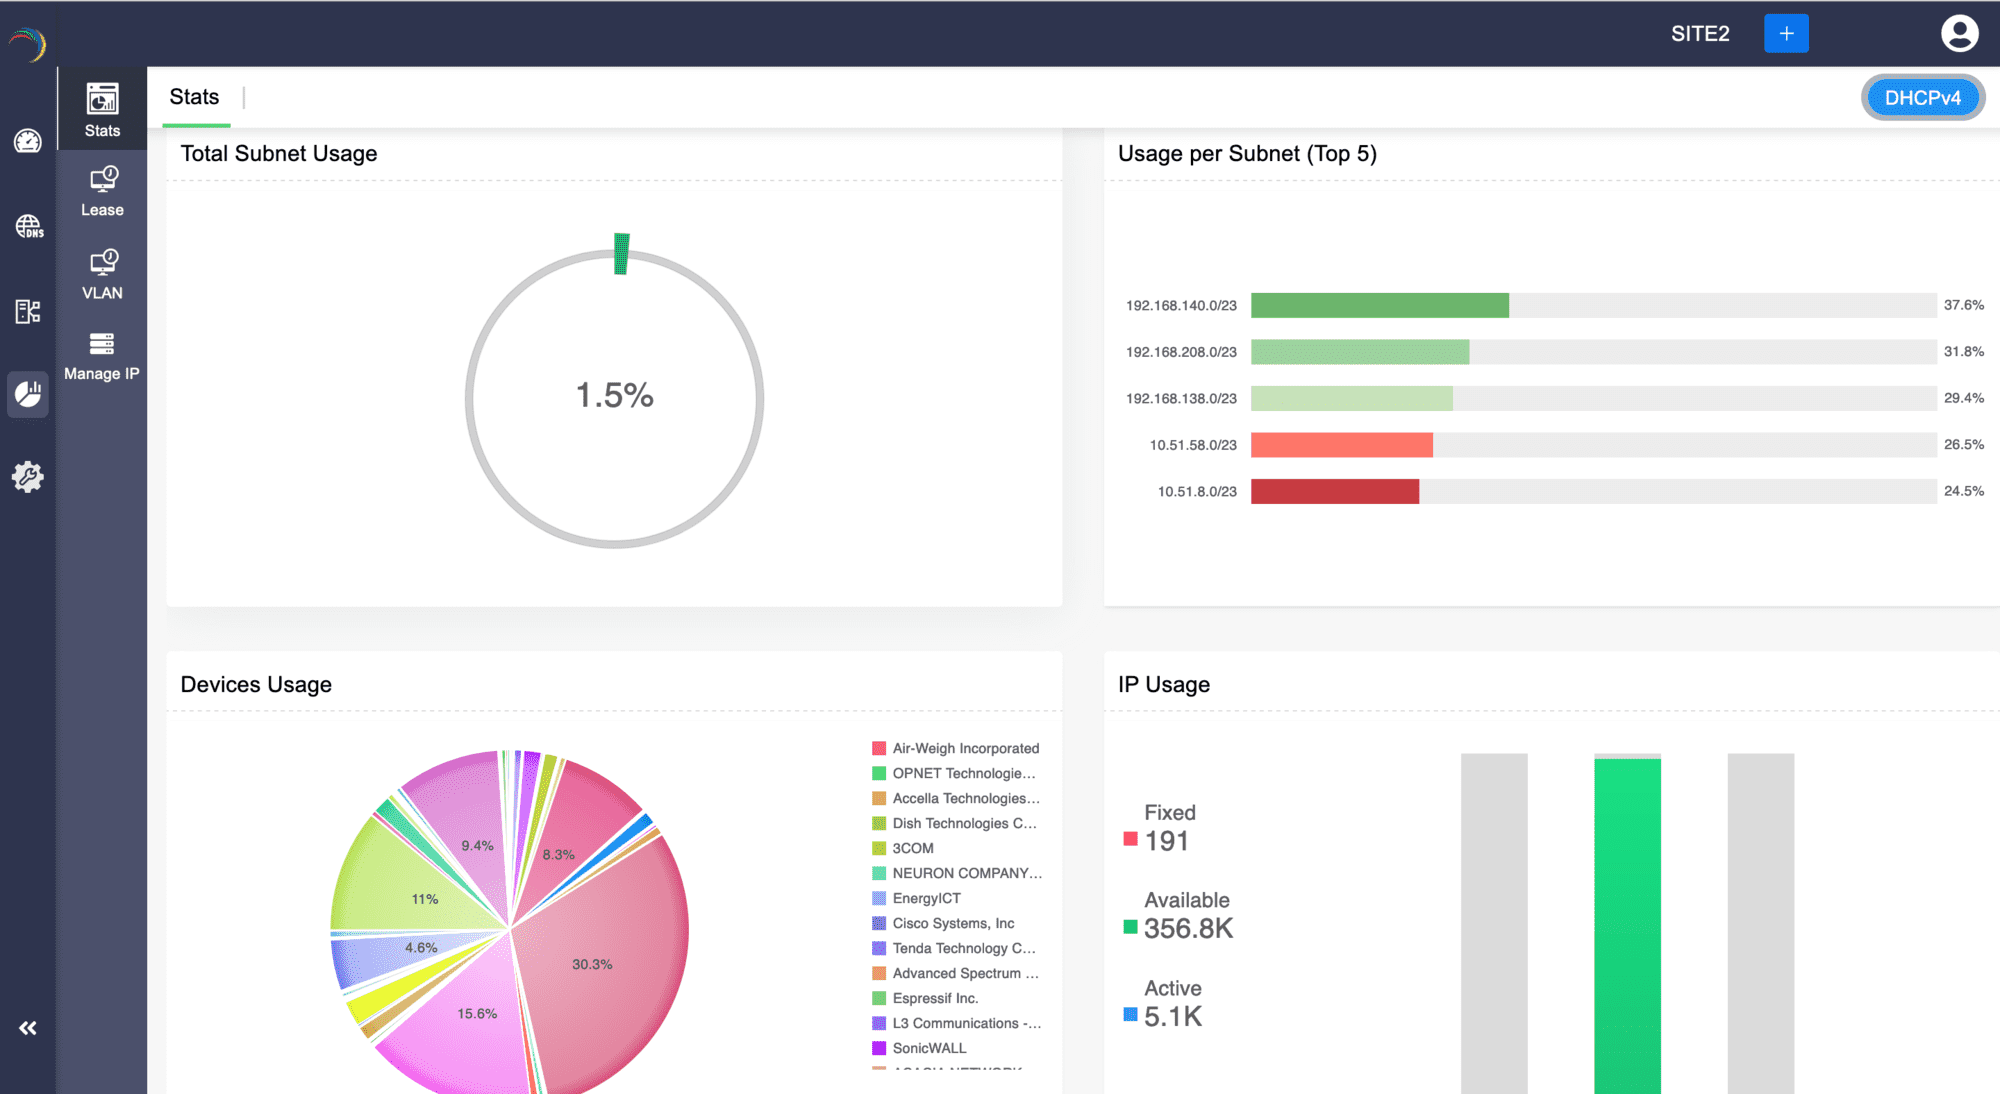Viewport: 2000px width, 1094px height.
Task: Open the Stats sidebar icon
Action: click(x=102, y=109)
